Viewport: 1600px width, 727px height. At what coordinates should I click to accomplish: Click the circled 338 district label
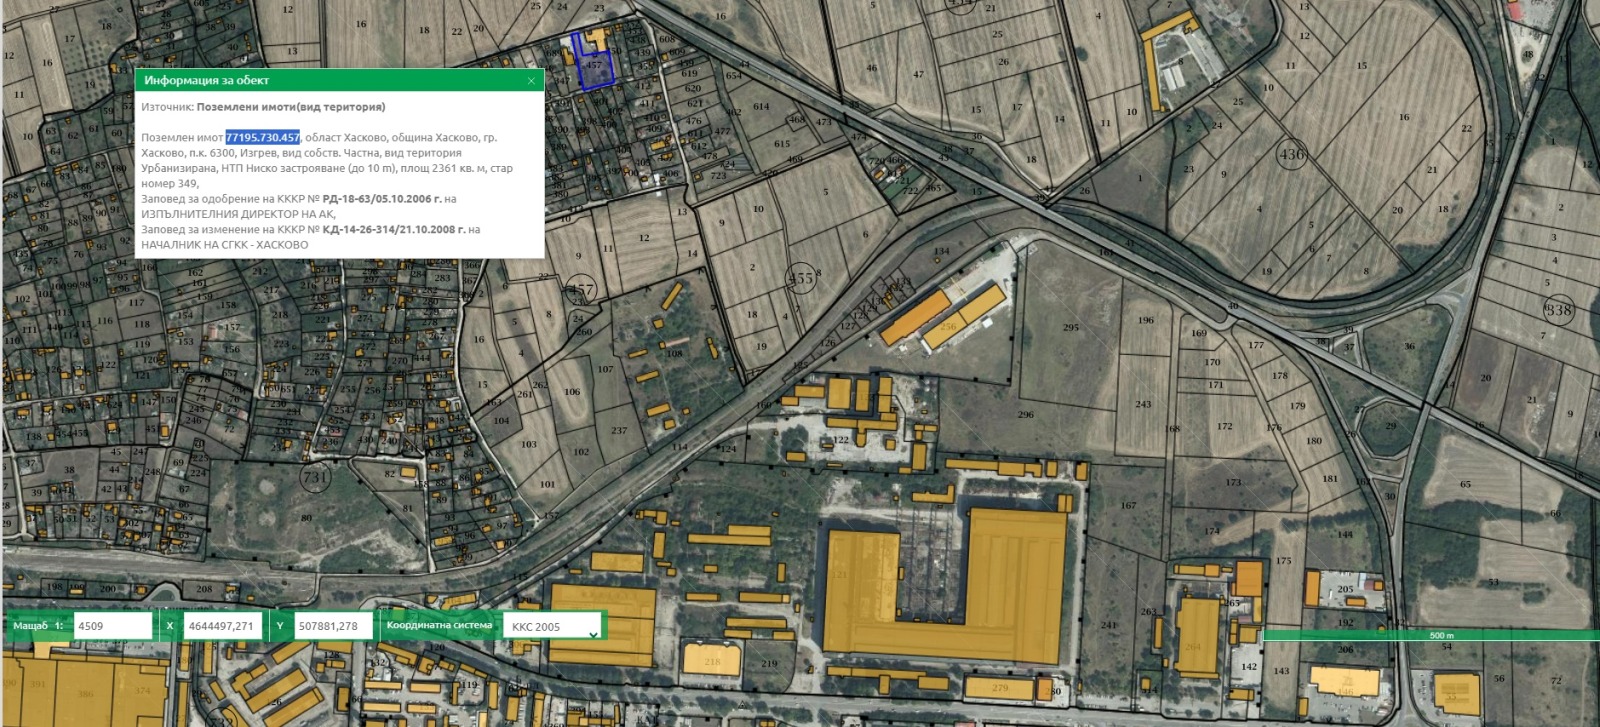click(1558, 310)
